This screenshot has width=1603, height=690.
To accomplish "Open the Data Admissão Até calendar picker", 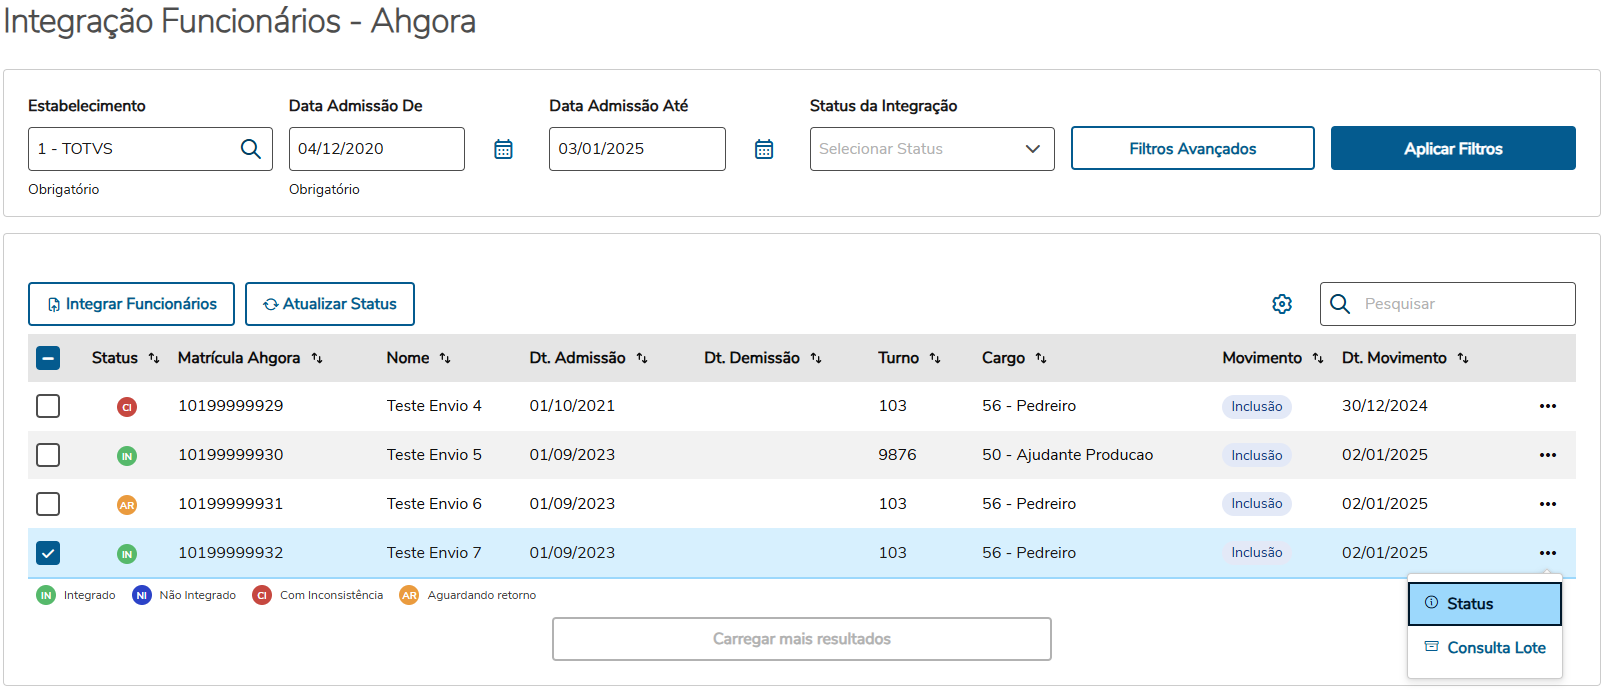I will 764,149.
